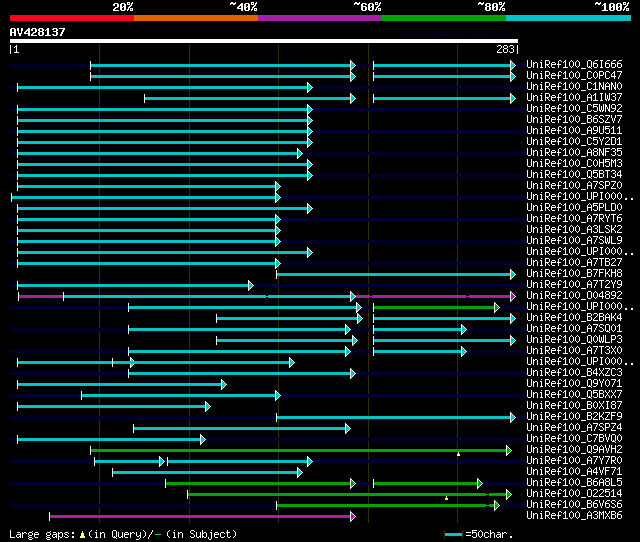Click the UniRef100_B6A8L5 hit name
Image resolution: width=640 pixels, height=542 pixels.
[x=574, y=483]
